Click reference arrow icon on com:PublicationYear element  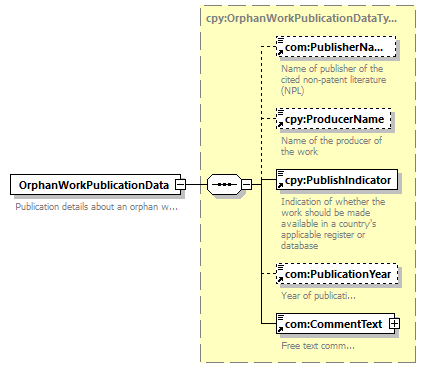point(280,280)
